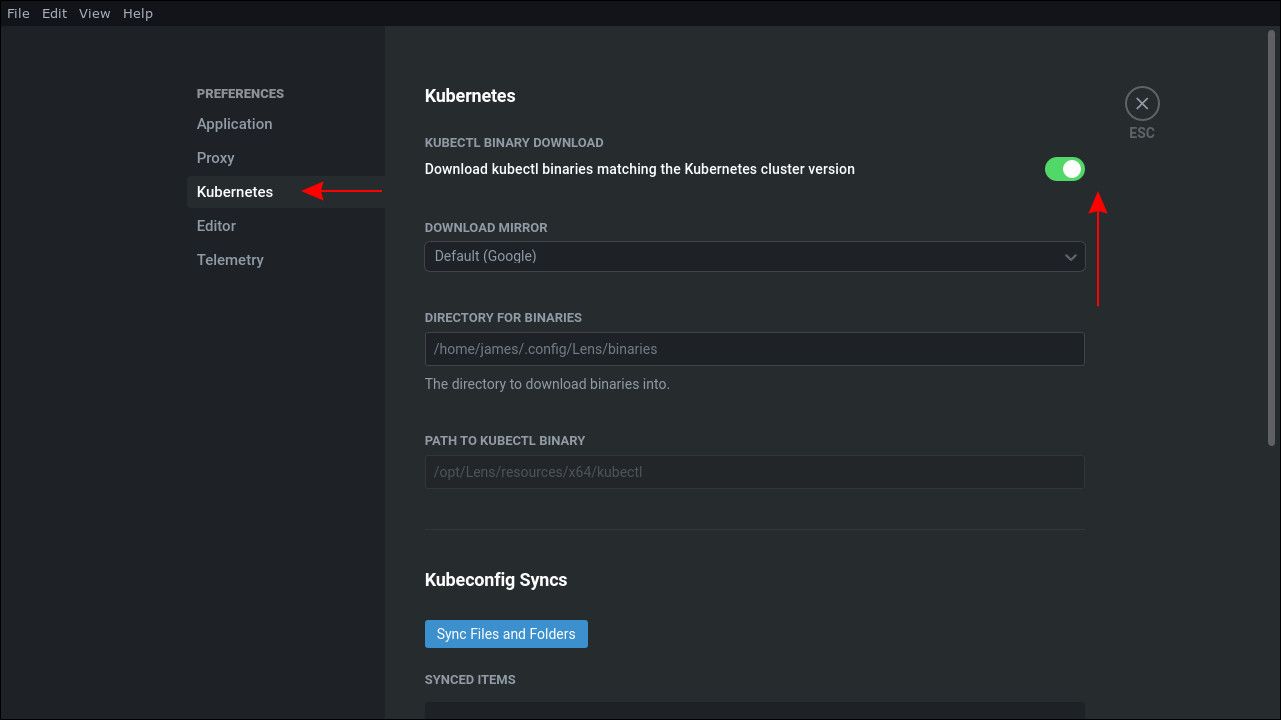Click the Synced Items list area
1281x720 pixels.
click(x=754, y=712)
